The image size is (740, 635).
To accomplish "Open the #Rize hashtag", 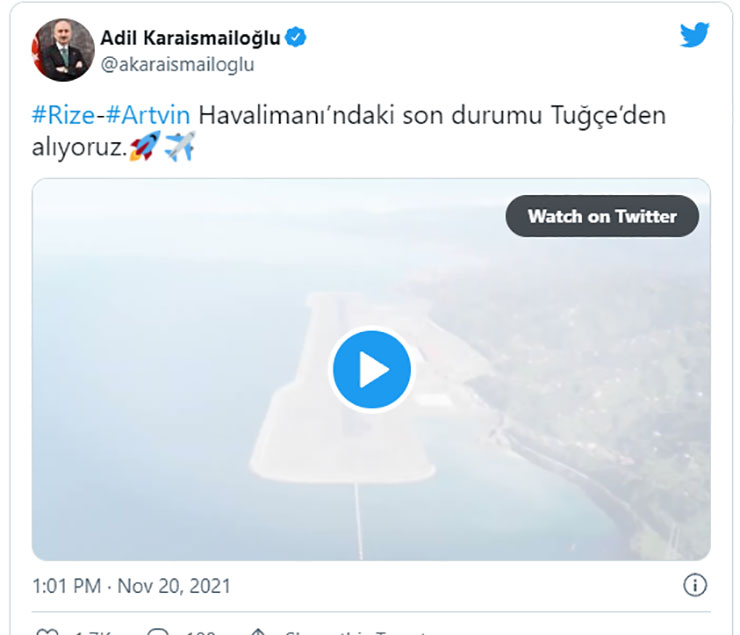I will tap(63, 115).
